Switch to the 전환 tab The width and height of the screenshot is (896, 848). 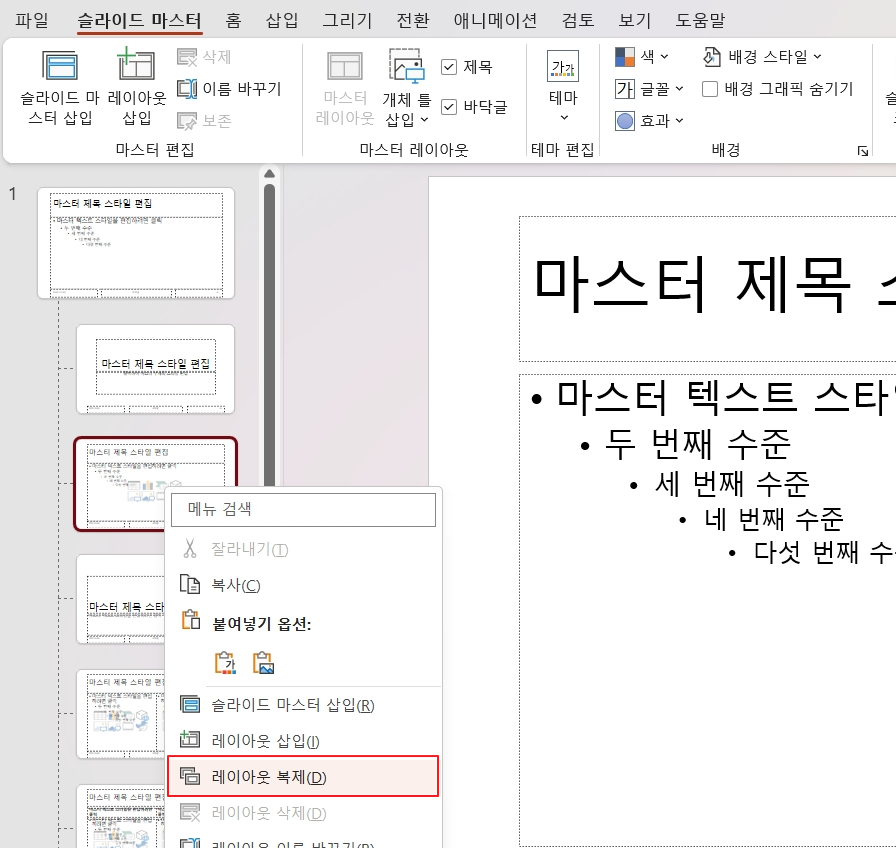[x=413, y=21]
